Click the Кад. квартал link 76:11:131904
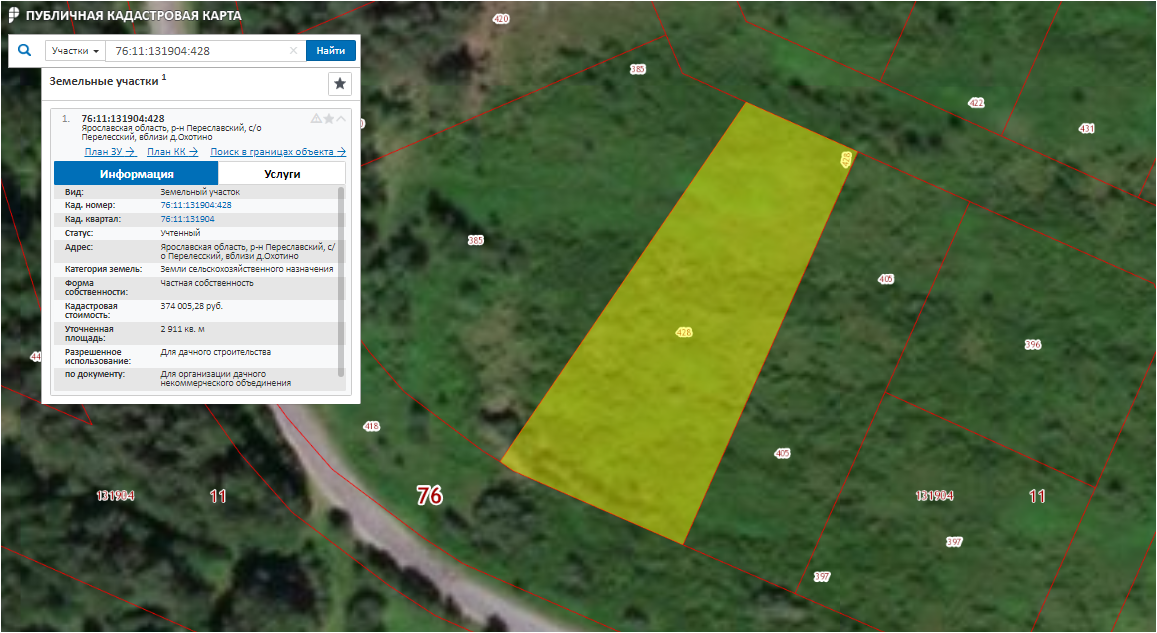 click(x=187, y=219)
